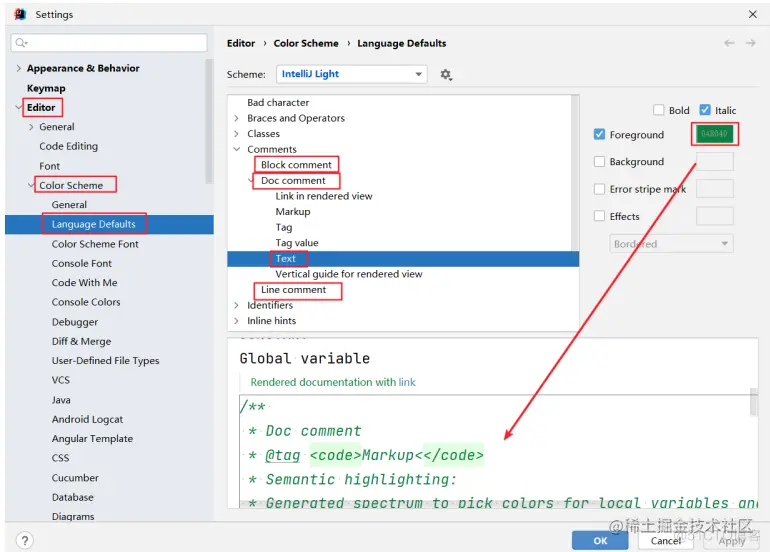Click the green Foreground color swatch
770x552 pixels.
[715, 134]
